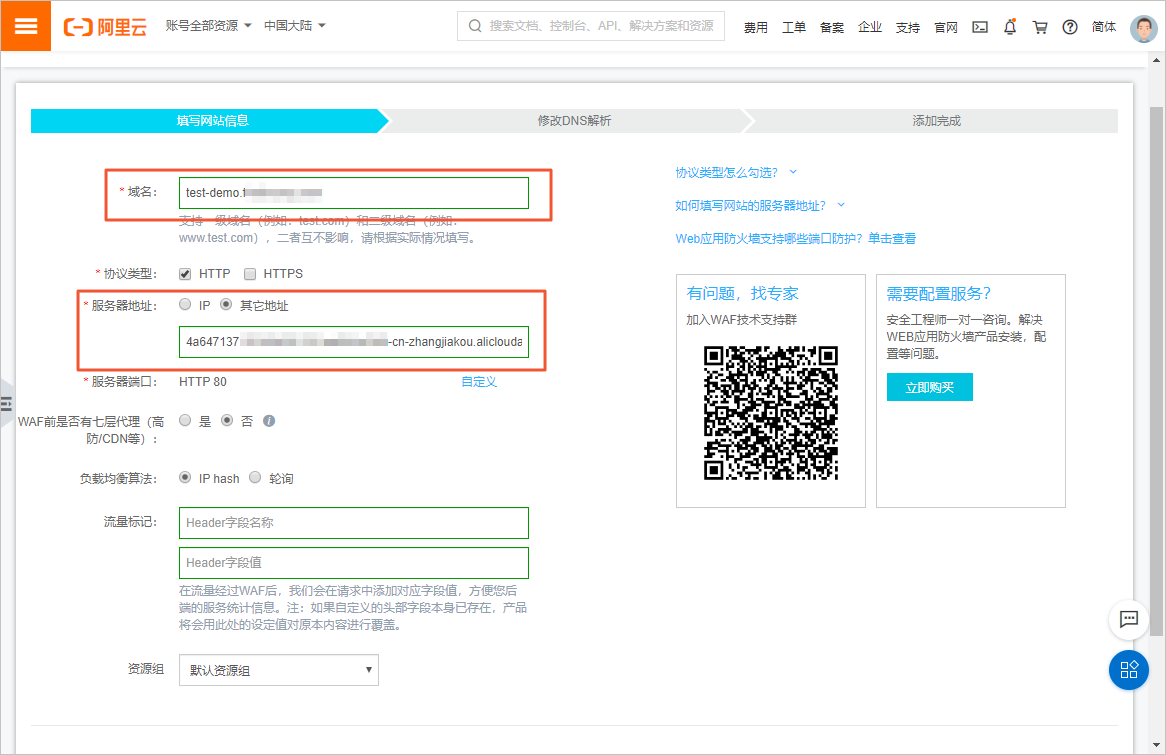Expand 协议类型怎么勾选 help question
1166x755 pixels.
click(735, 173)
